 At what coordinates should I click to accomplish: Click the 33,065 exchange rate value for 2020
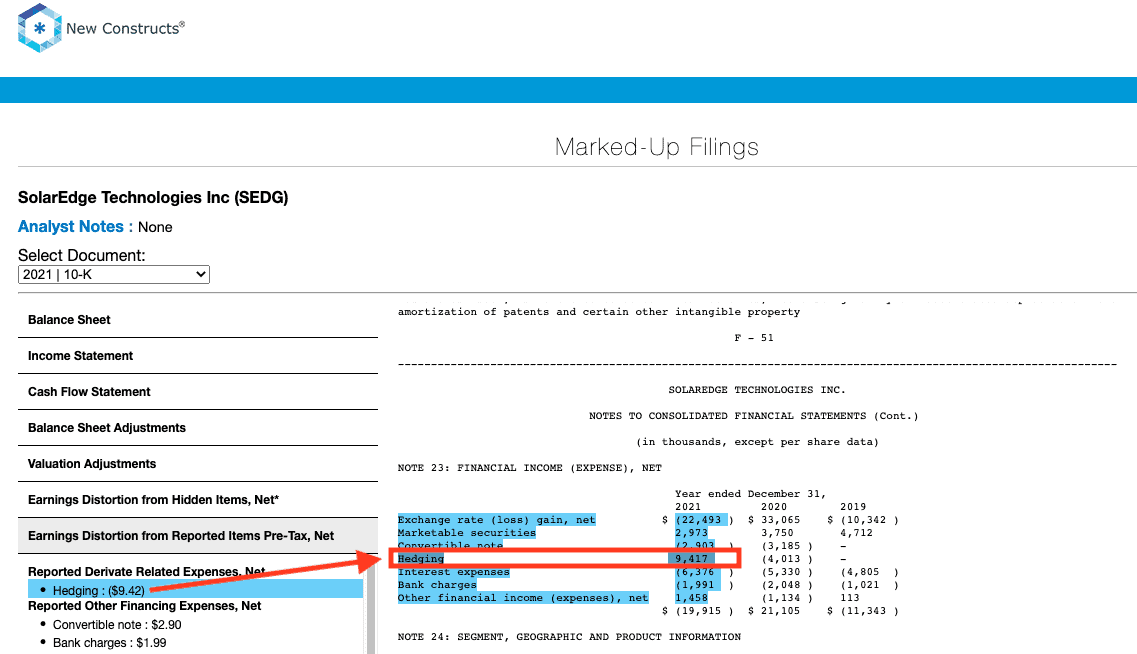781,520
